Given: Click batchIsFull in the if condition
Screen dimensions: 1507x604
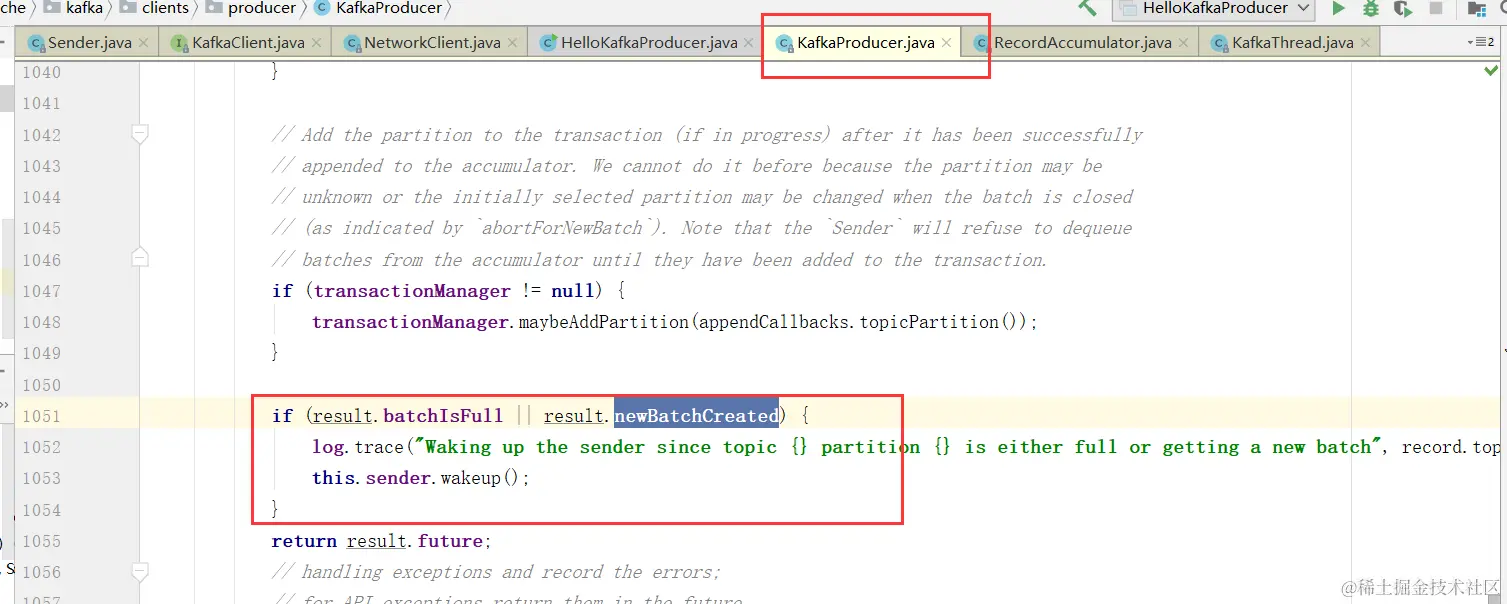Looking at the screenshot, I should click(x=443, y=415).
